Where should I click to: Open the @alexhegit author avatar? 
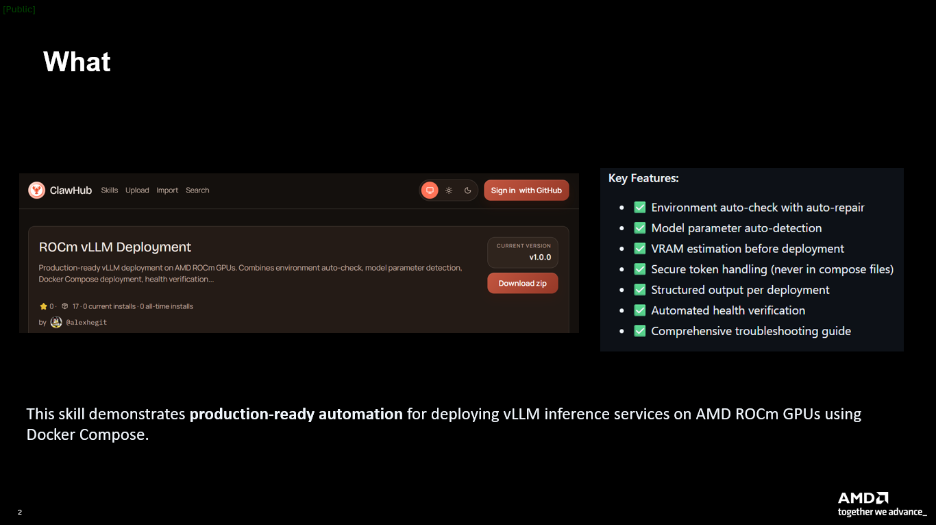pyautogui.click(x=56, y=323)
